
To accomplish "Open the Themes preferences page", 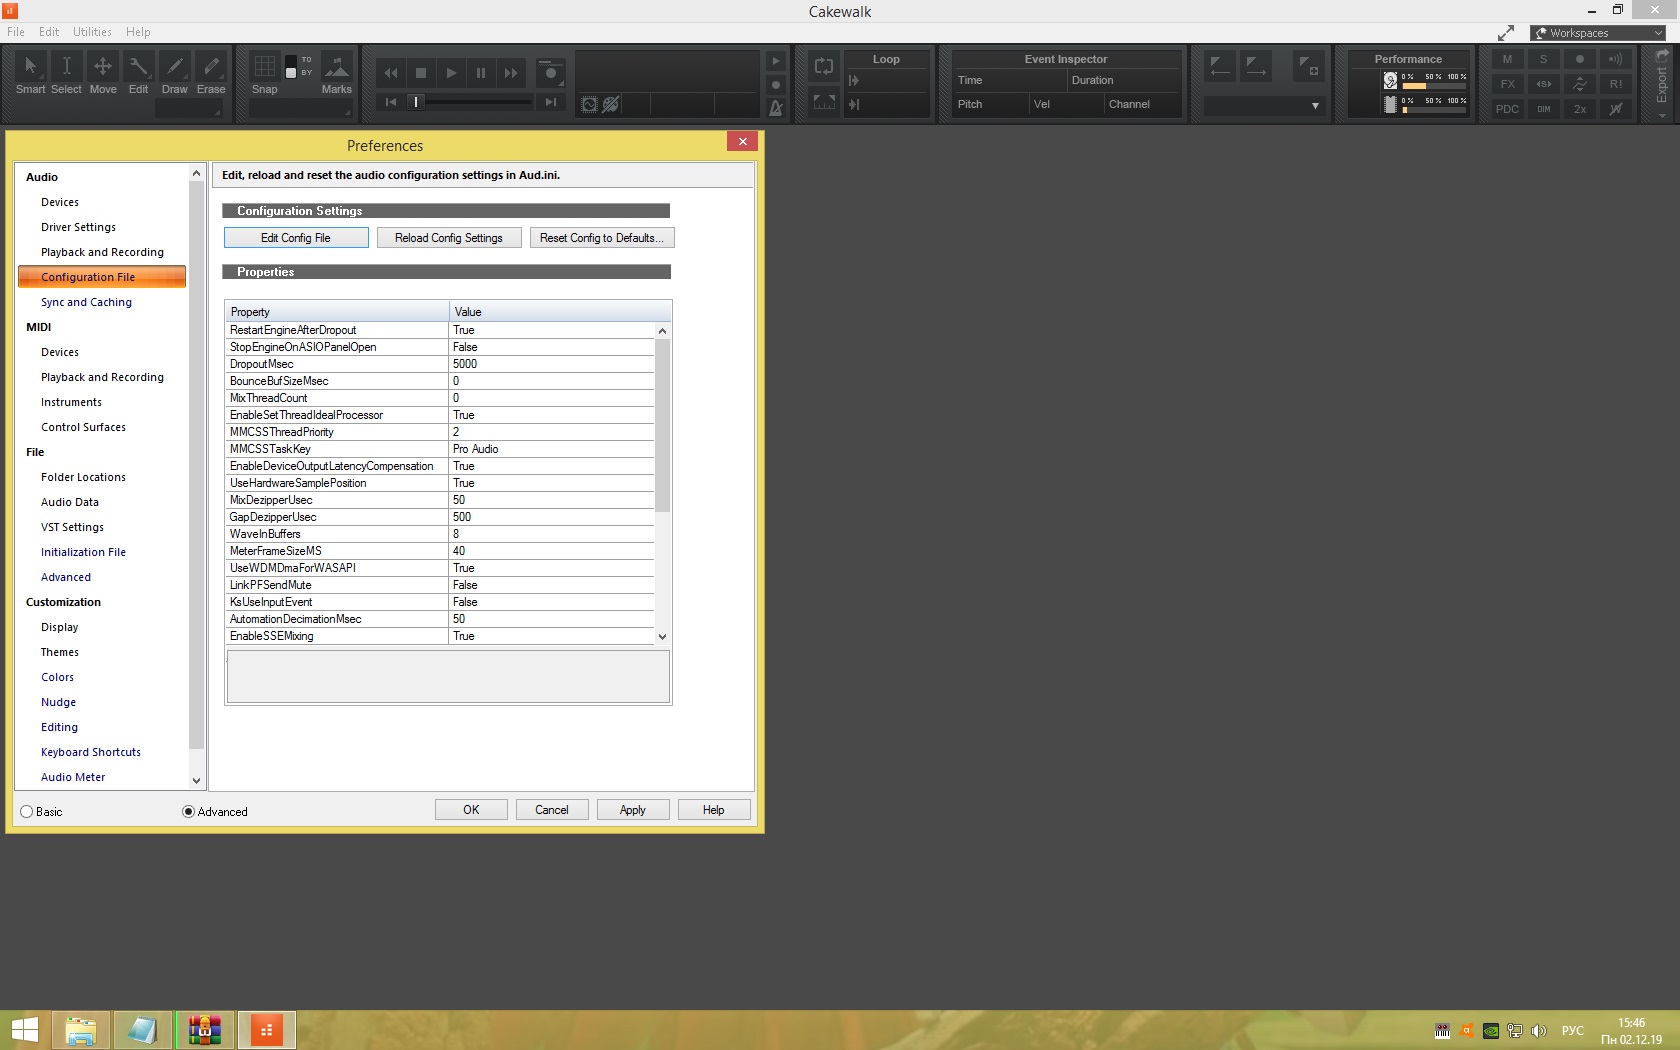I will [x=60, y=652].
